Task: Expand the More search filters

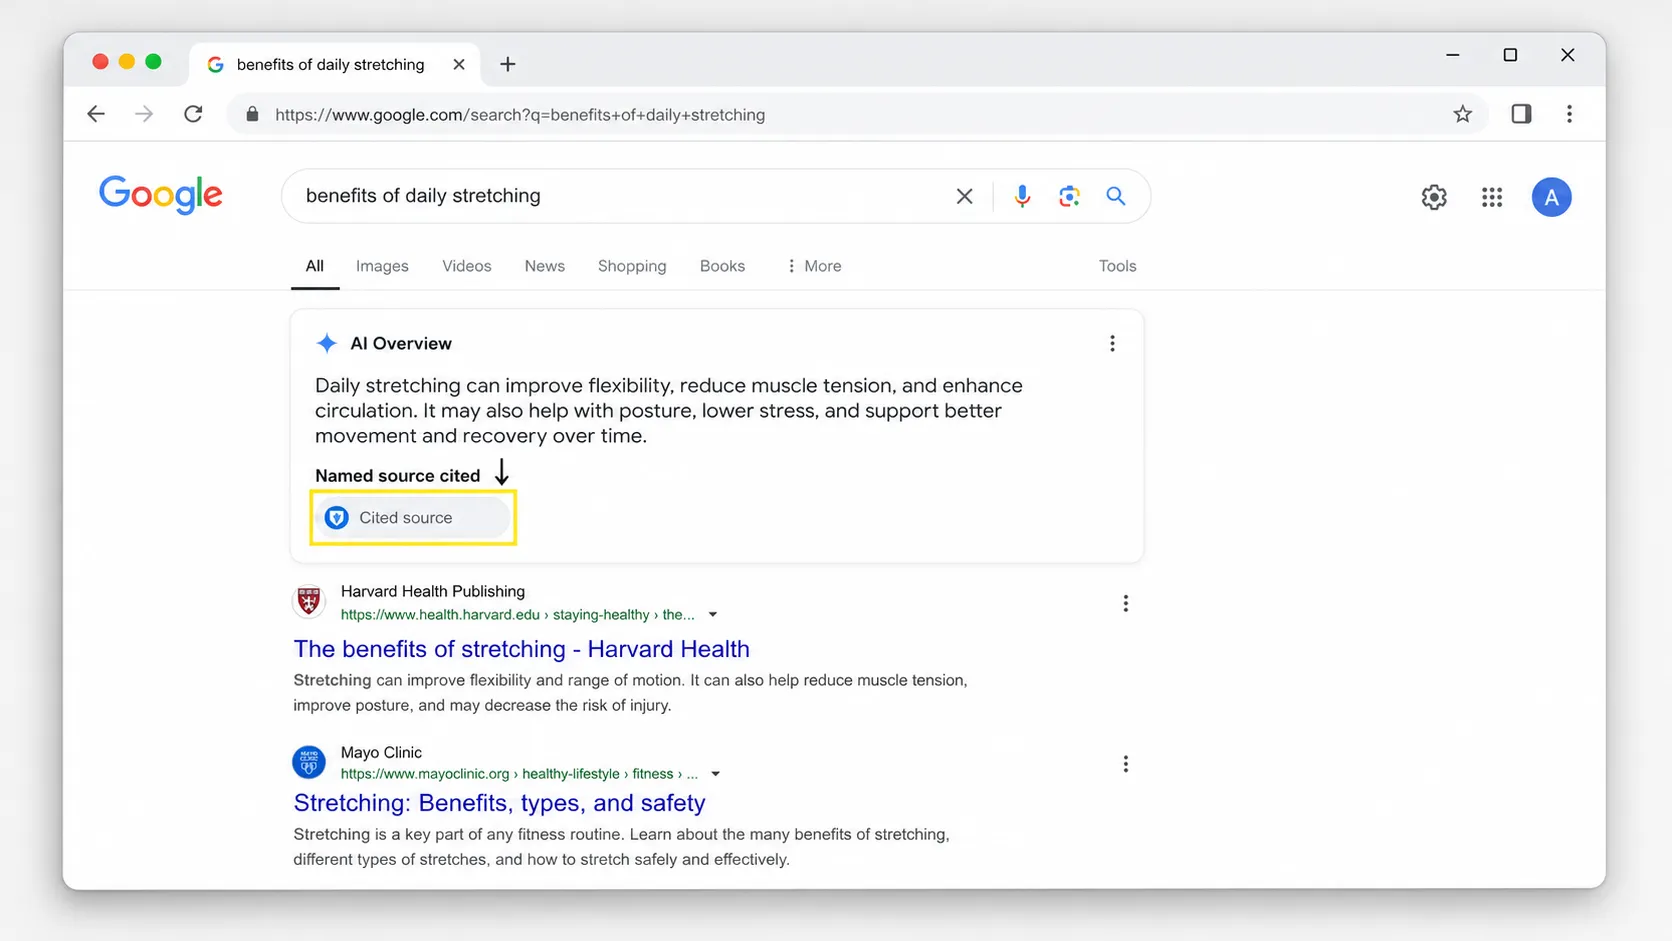Action: pos(814,266)
